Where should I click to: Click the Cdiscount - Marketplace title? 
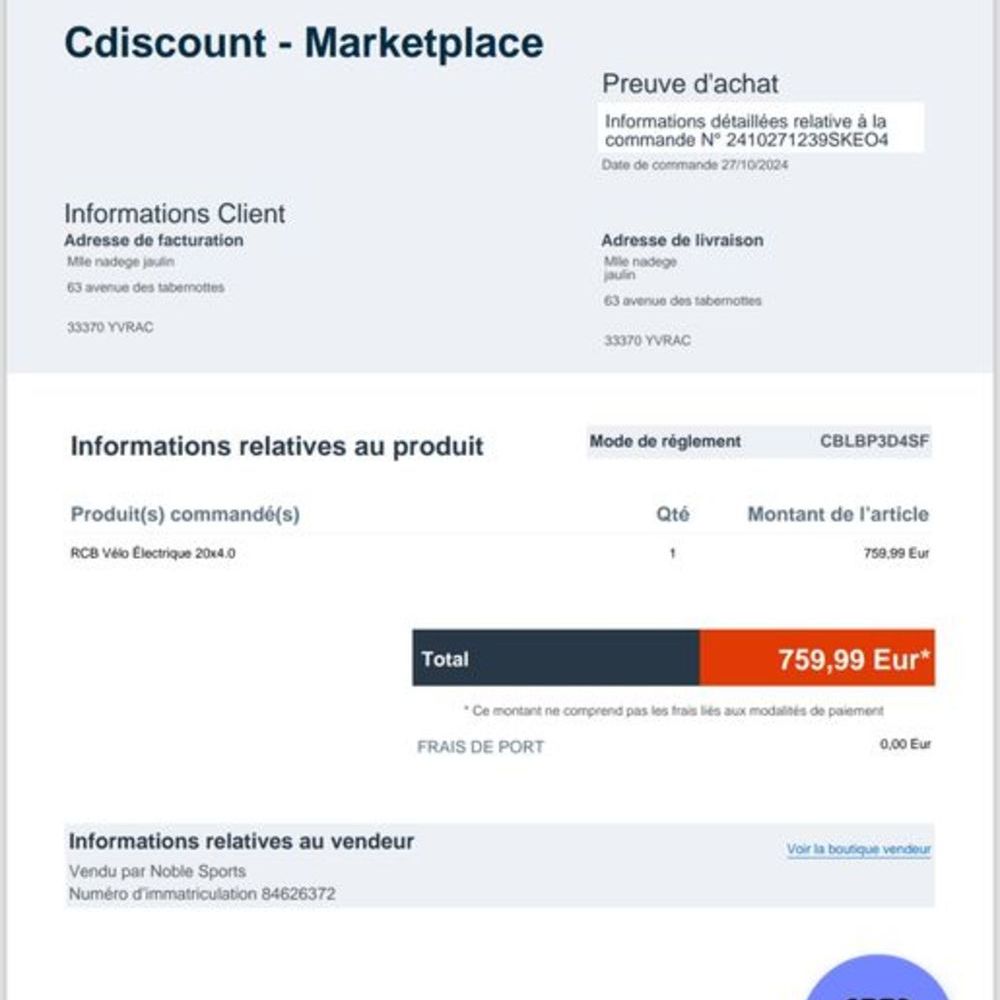(304, 43)
